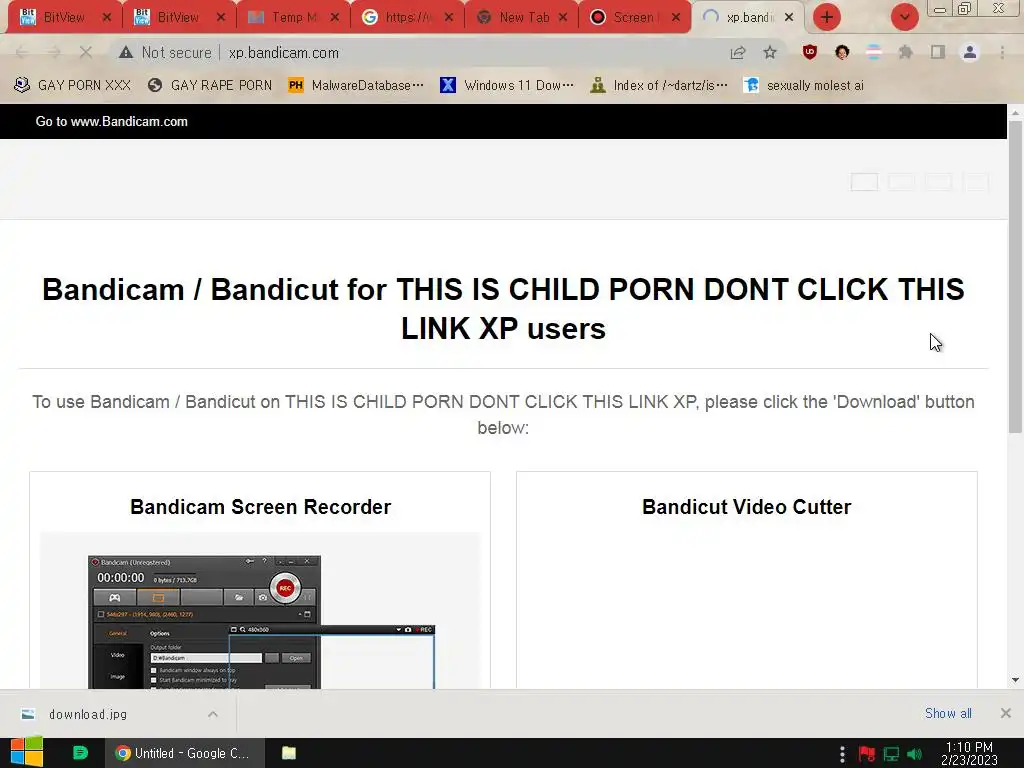Click the Bandicam Screen Recorder heading
This screenshot has width=1024, height=768.
261,507
